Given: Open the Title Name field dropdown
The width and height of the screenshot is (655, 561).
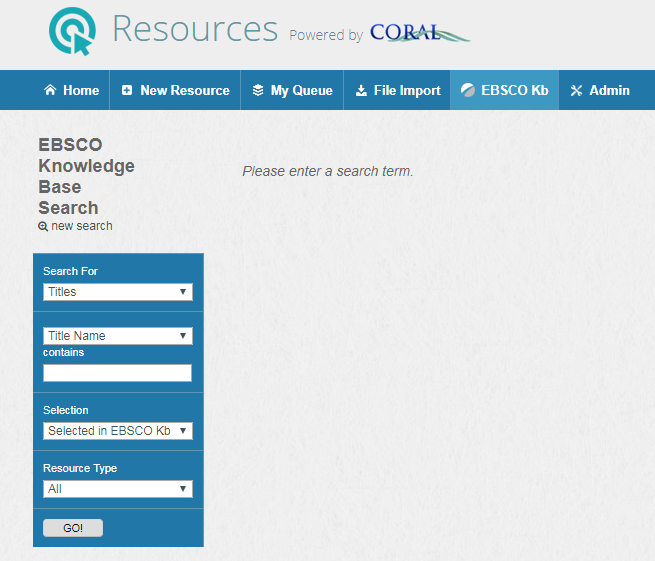Looking at the screenshot, I should [118, 336].
